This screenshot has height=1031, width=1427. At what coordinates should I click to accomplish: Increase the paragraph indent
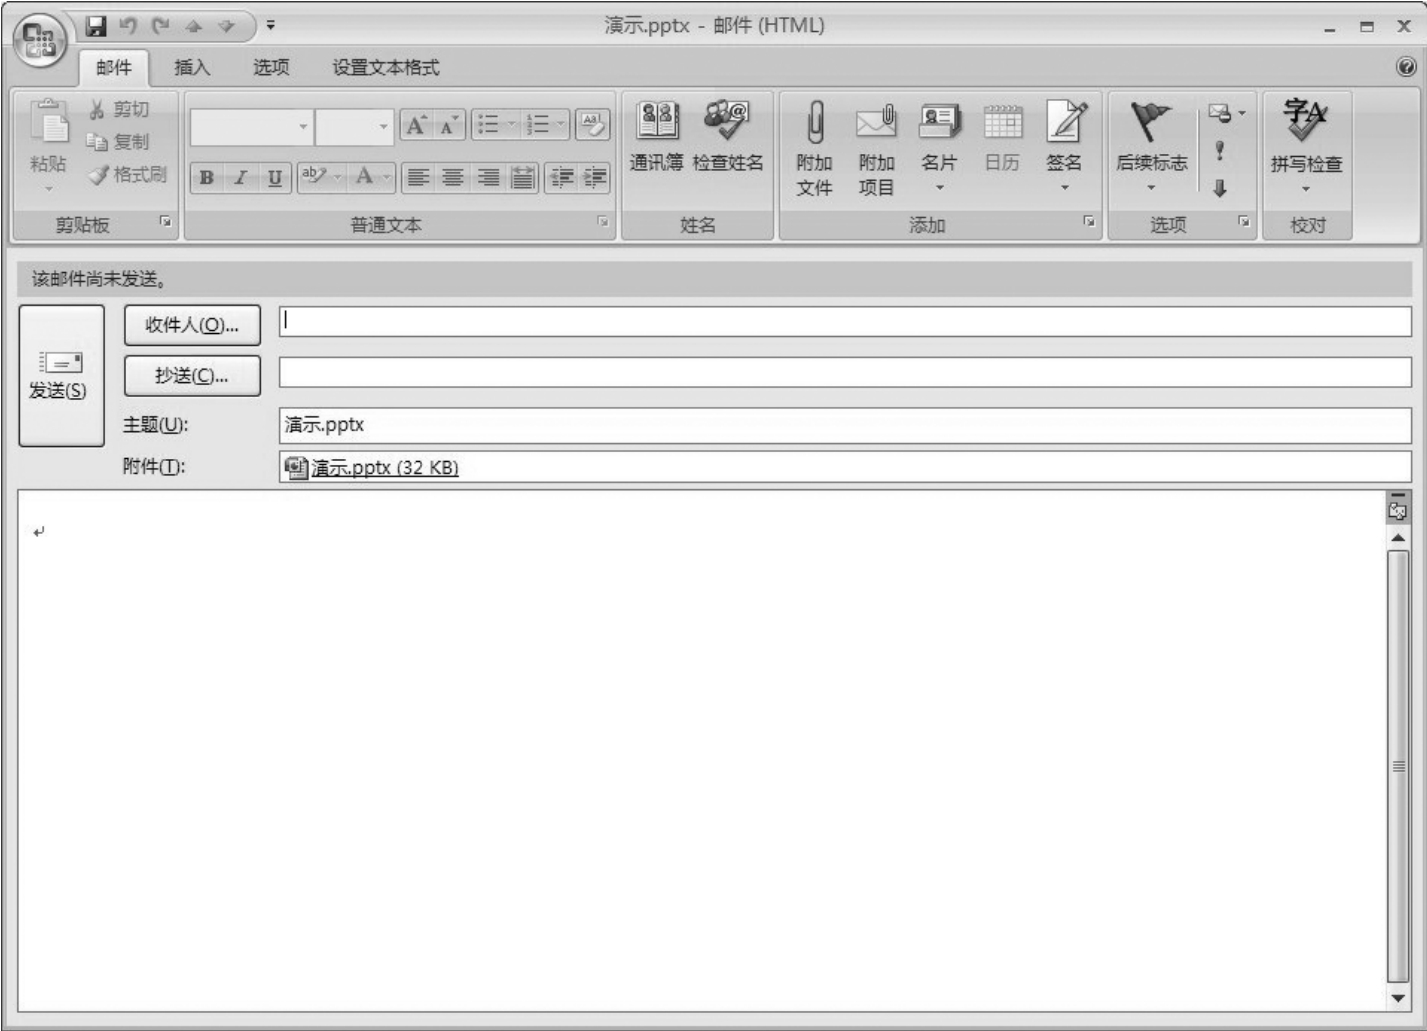click(595, 178)
